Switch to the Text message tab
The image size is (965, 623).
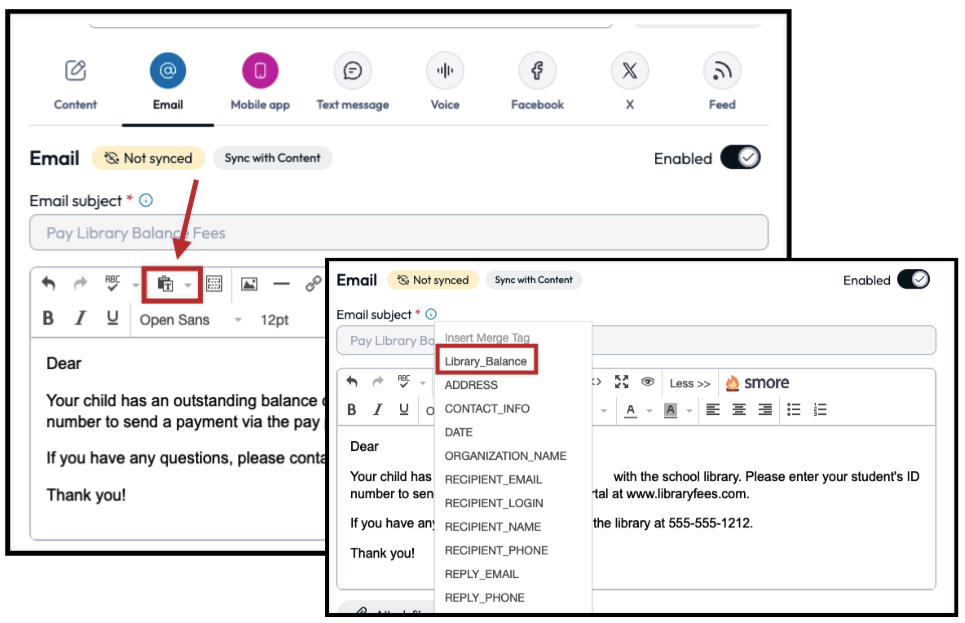[x=351, y=69]
